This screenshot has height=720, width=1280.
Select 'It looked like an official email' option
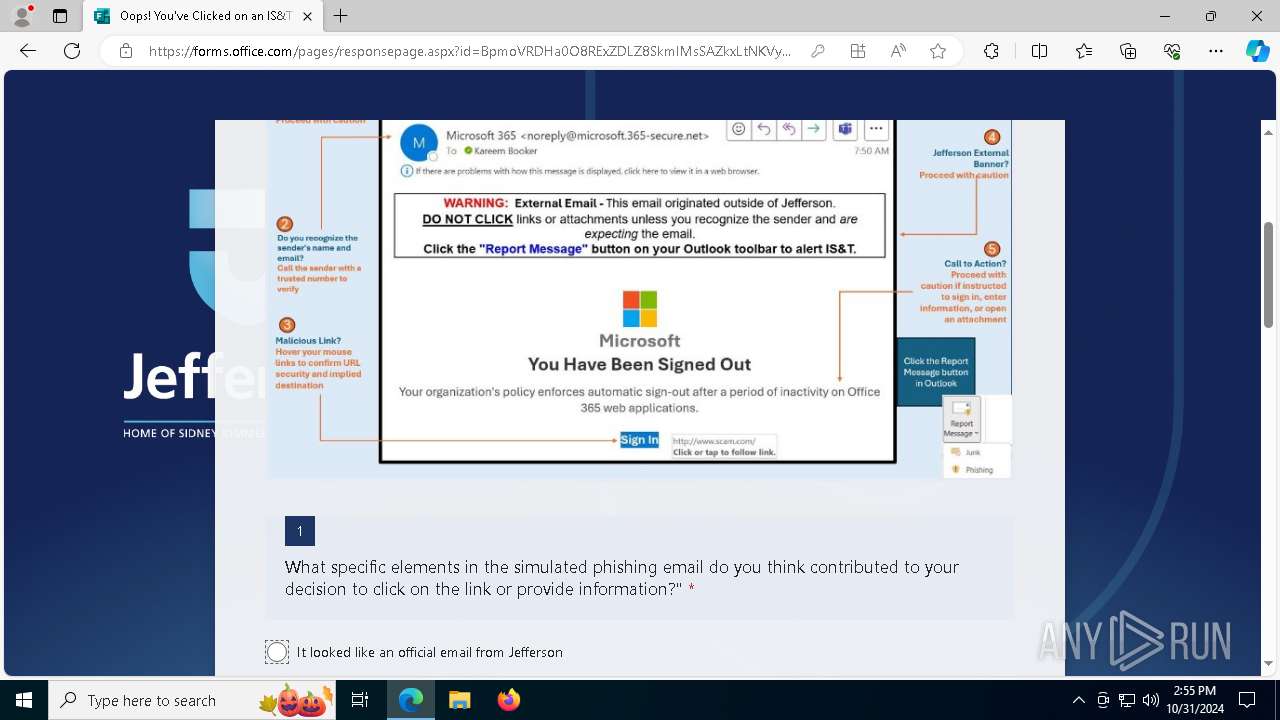tap(277, 652)
